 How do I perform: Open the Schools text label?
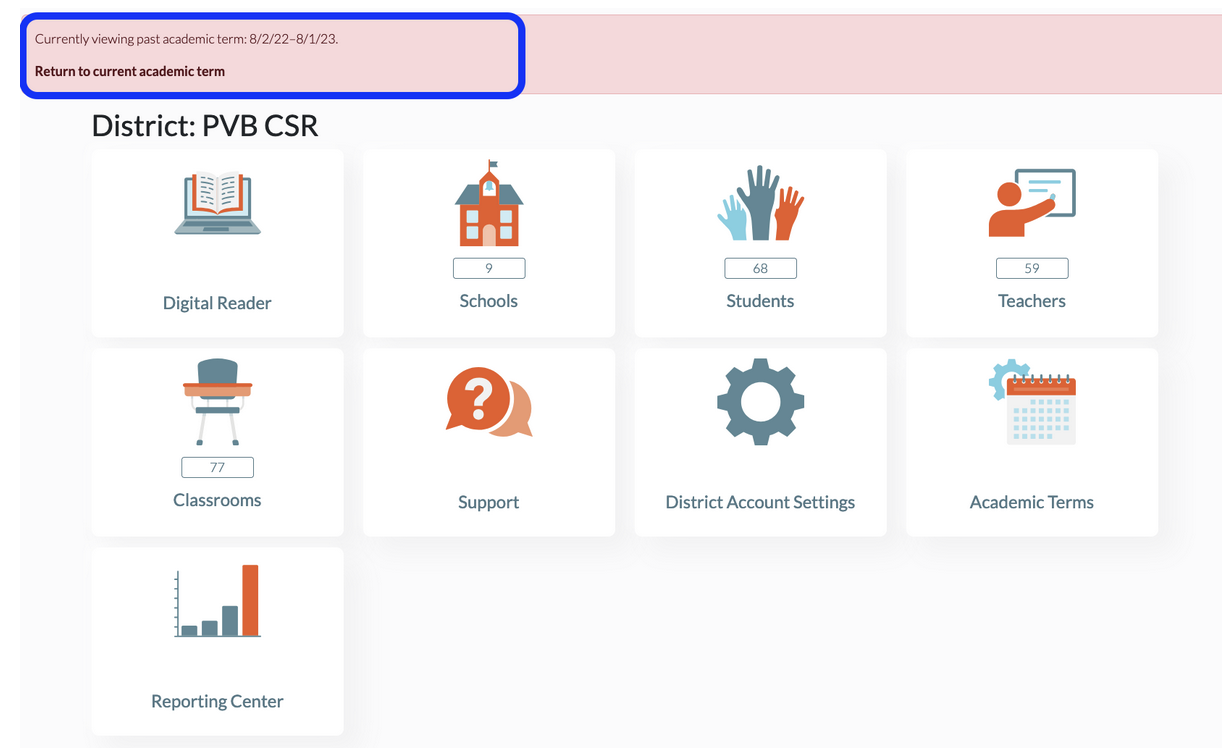click(x=489, y=301)
